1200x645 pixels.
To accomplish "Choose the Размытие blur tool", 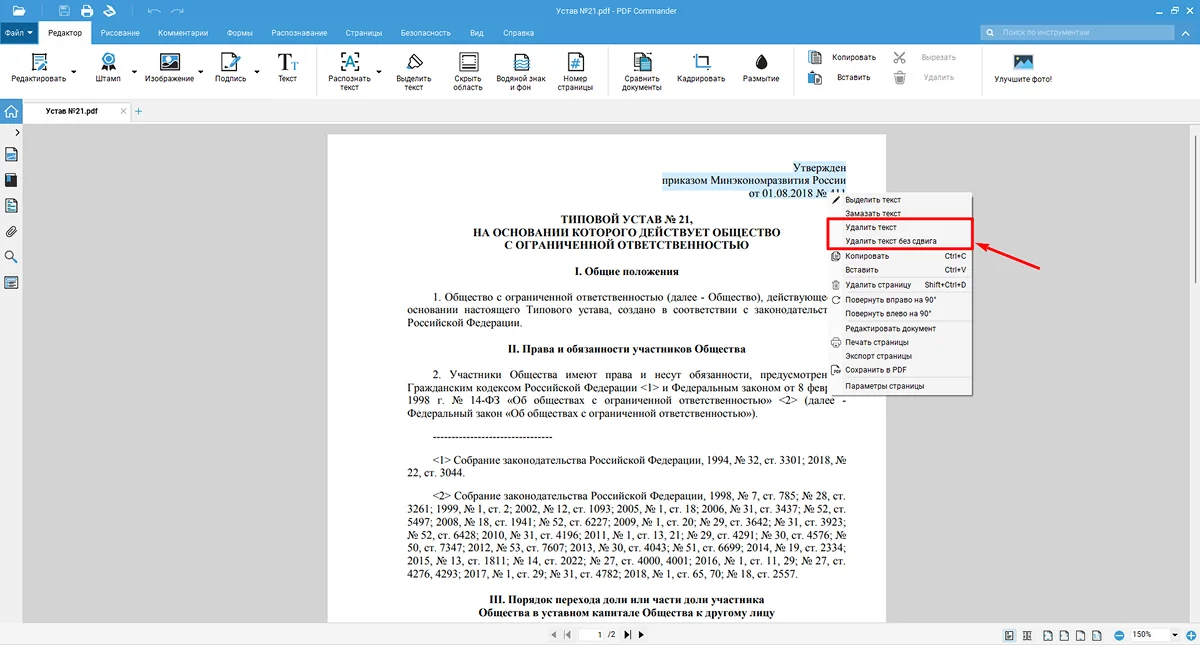I will 761,68.
